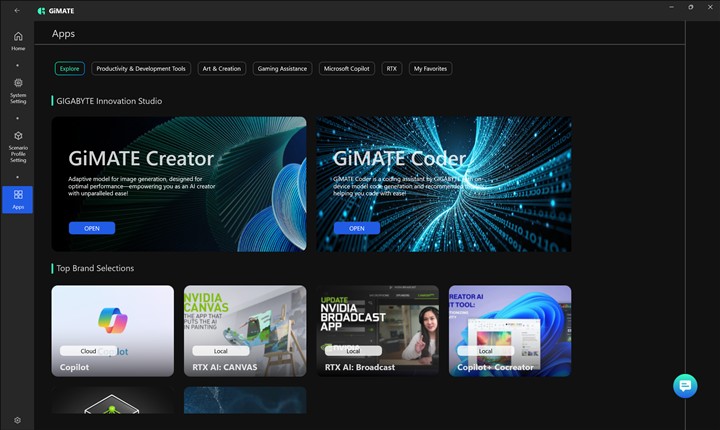Viewport: 720px width, 430px height.
Task: Open the RTX AI: Broadcast card
Action: click(378, 330)
